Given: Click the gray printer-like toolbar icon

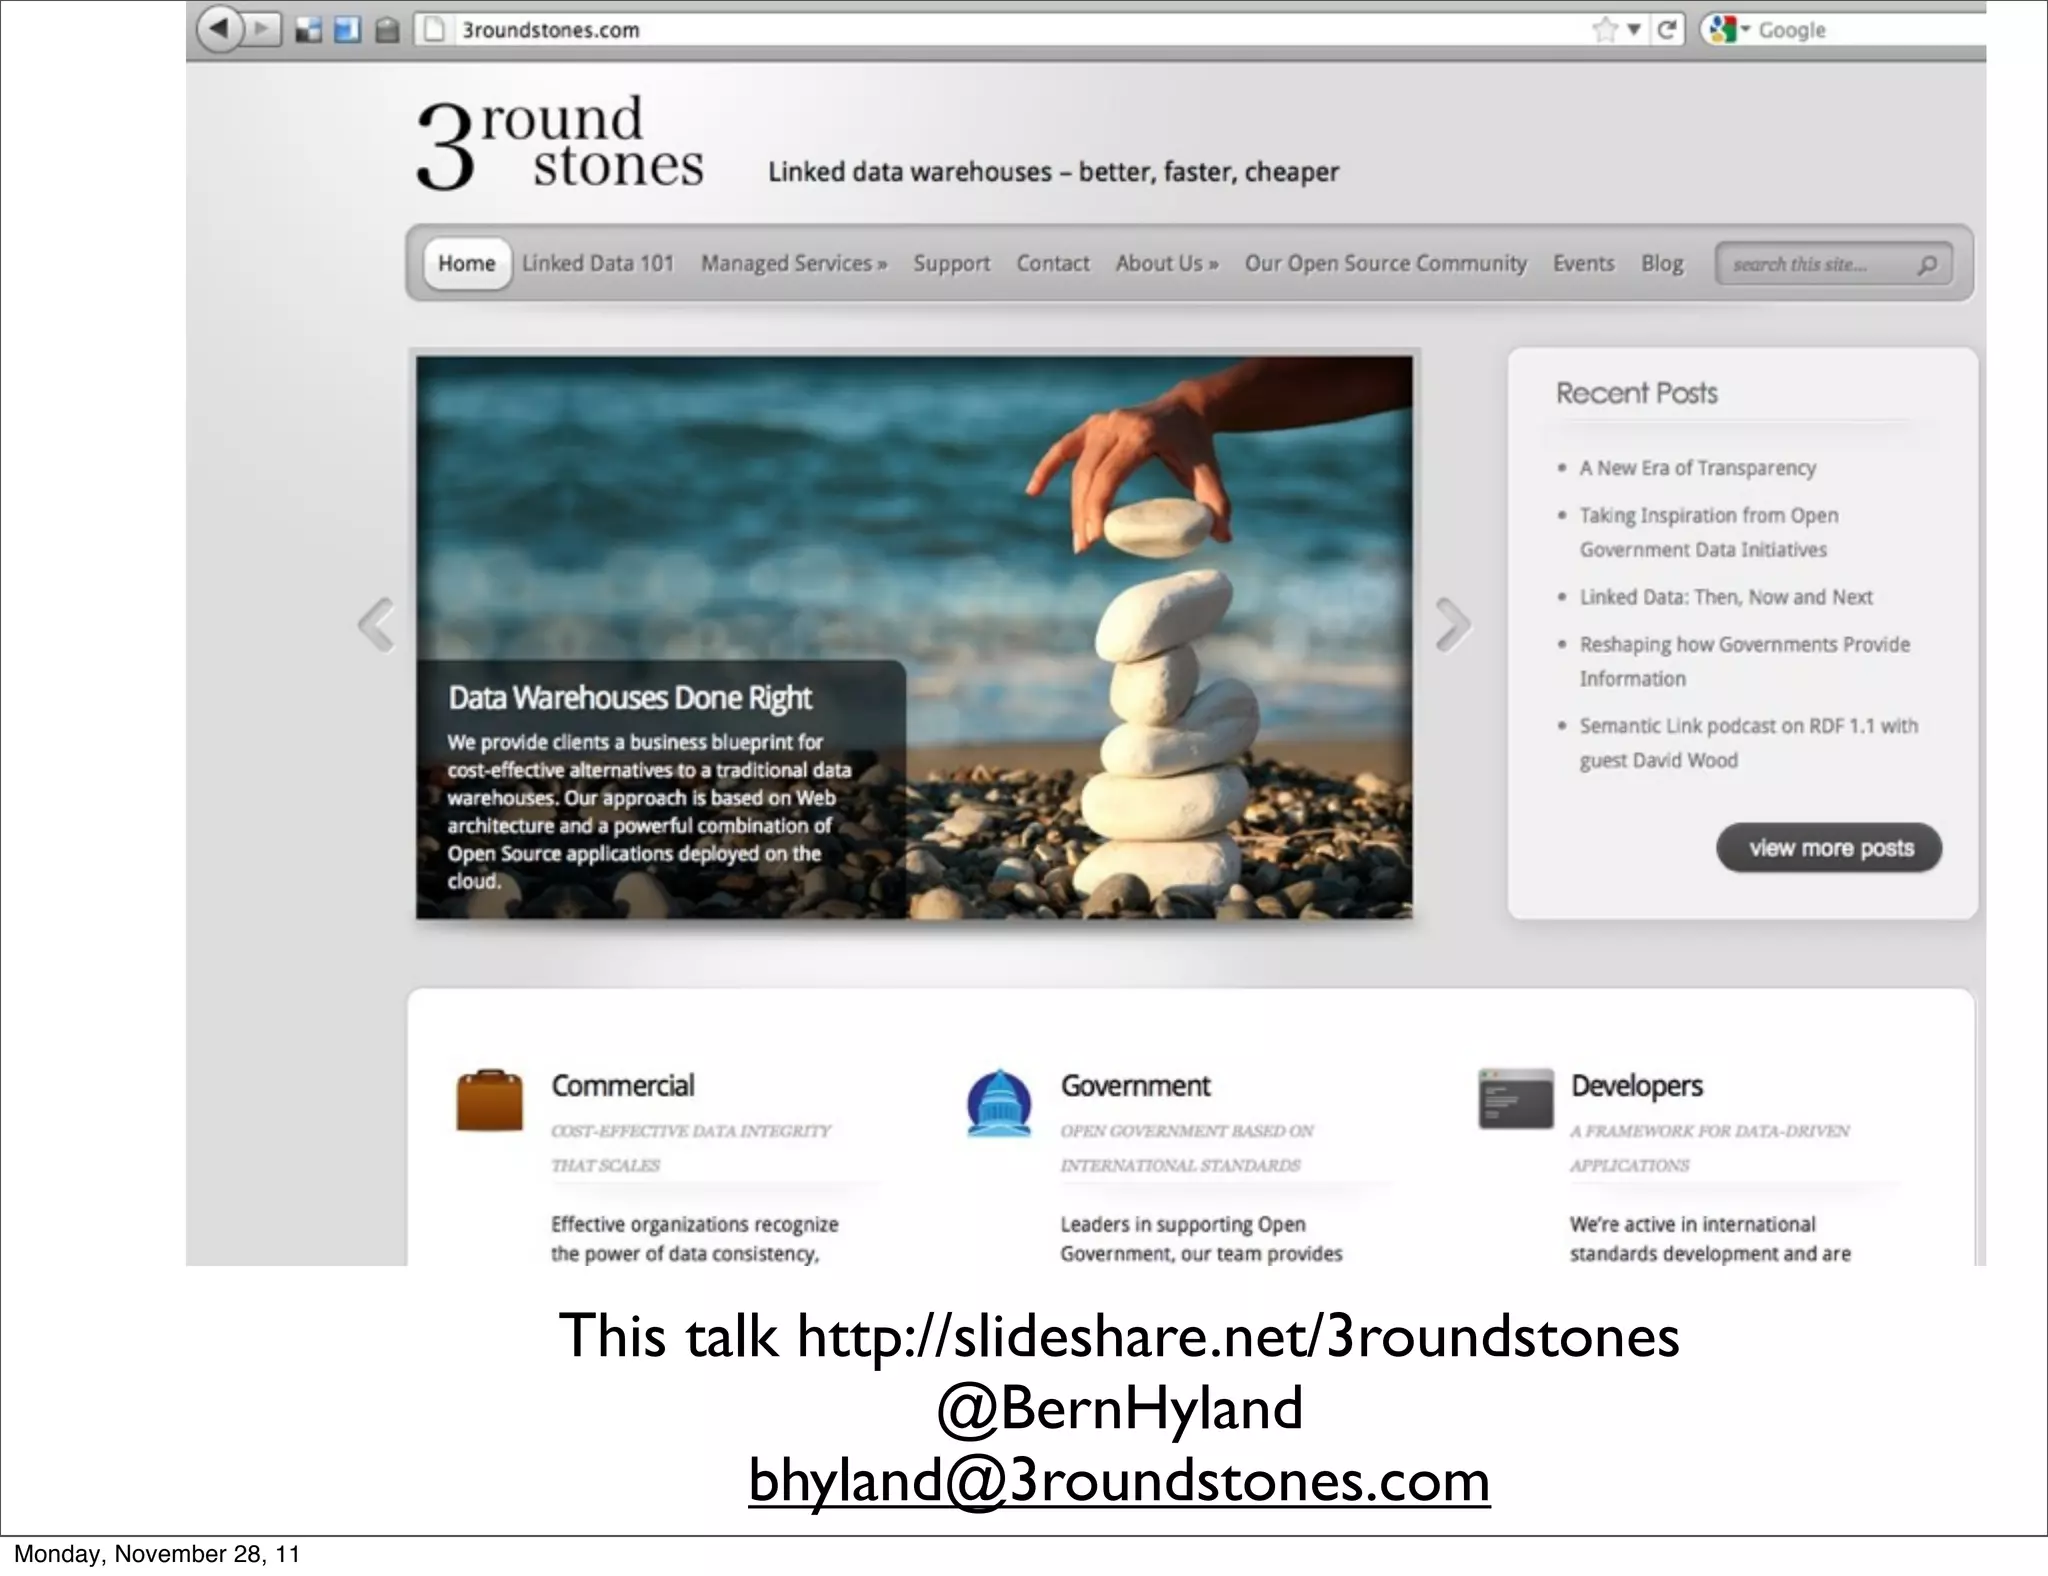Looking at the screenshot, I should pos(387,31).
